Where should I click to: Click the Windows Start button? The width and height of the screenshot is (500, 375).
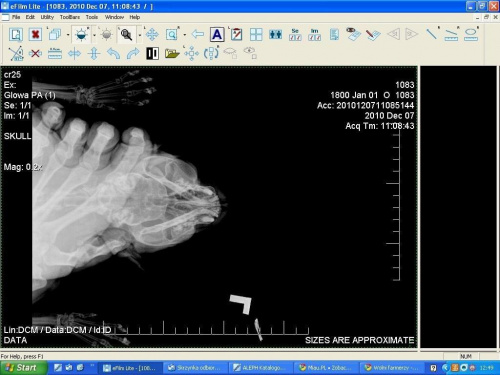[x=22, y=368]
